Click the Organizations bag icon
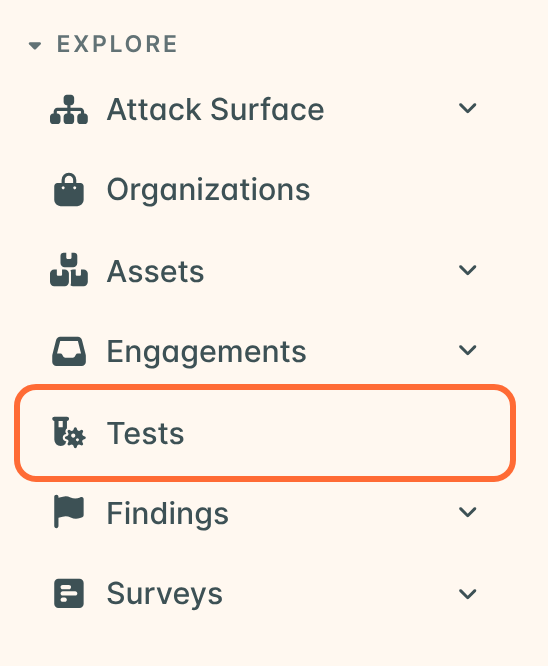 tap(69, 190)
